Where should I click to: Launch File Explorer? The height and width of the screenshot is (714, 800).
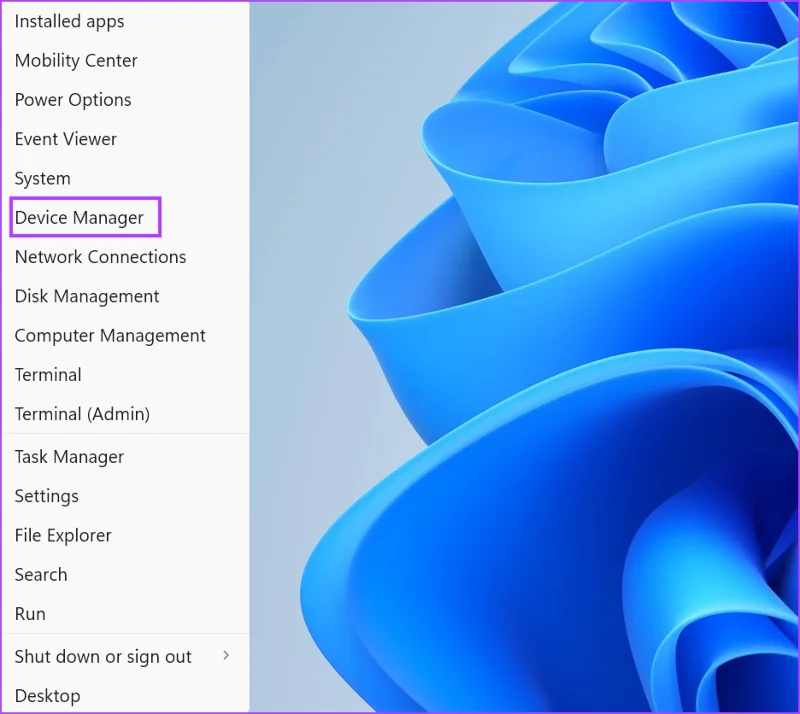[x=63, y=535]
